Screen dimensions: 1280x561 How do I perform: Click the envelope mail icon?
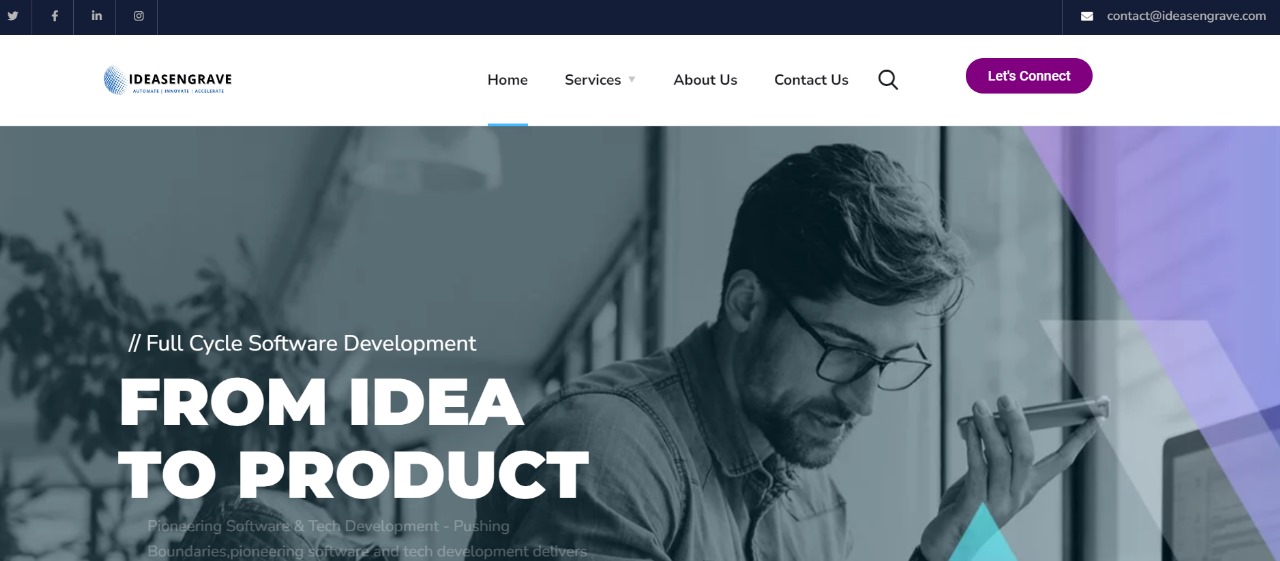1087,16
